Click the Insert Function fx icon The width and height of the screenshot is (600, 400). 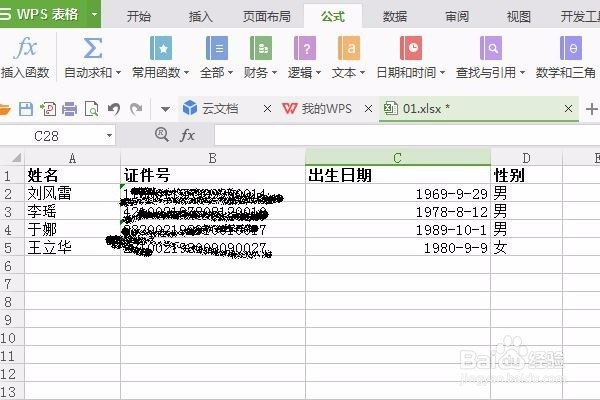(x=25, y=48)
